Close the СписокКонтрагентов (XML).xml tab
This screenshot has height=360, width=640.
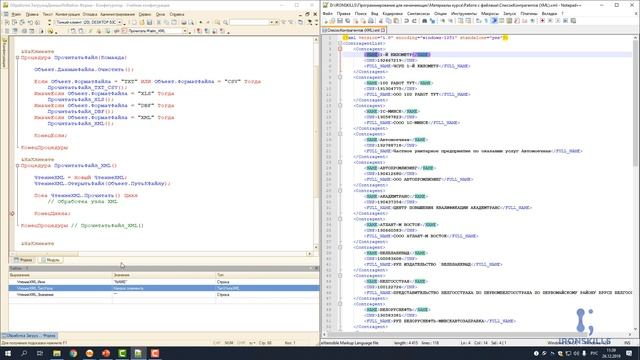click(383, 30)
